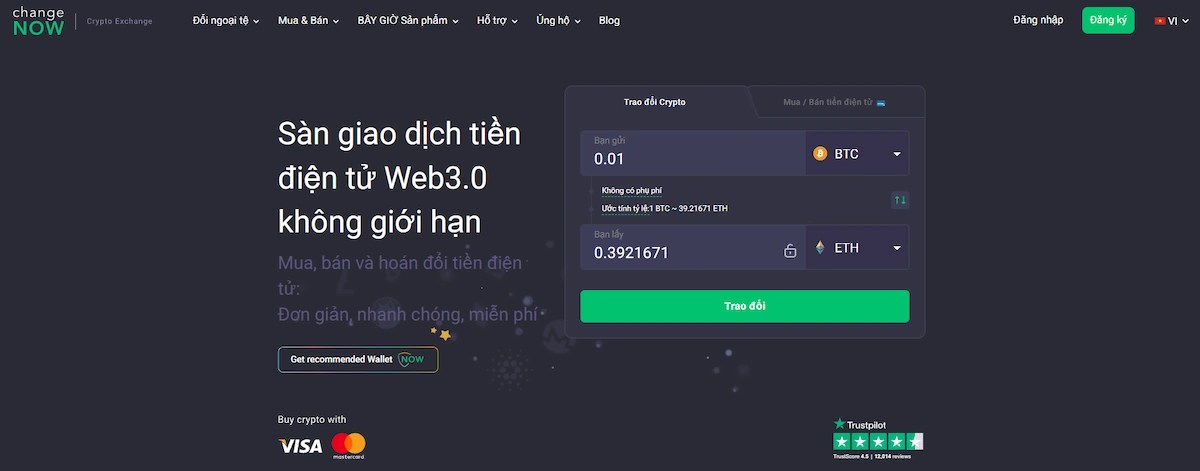Image resolution: width=1200 pixels, height=471 pixels.
Task: Open the VI language dropdown
Action: click(x=1171, y=20)
